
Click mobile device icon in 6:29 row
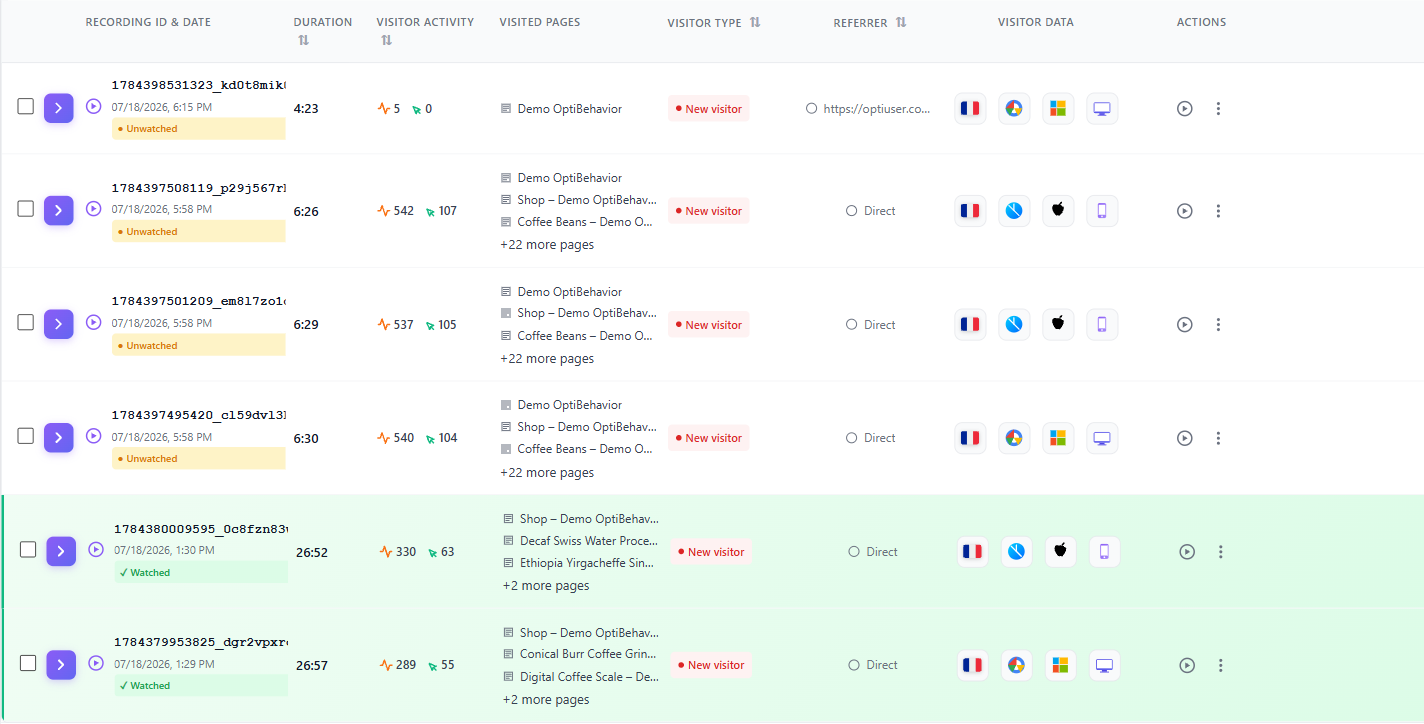1102,325
